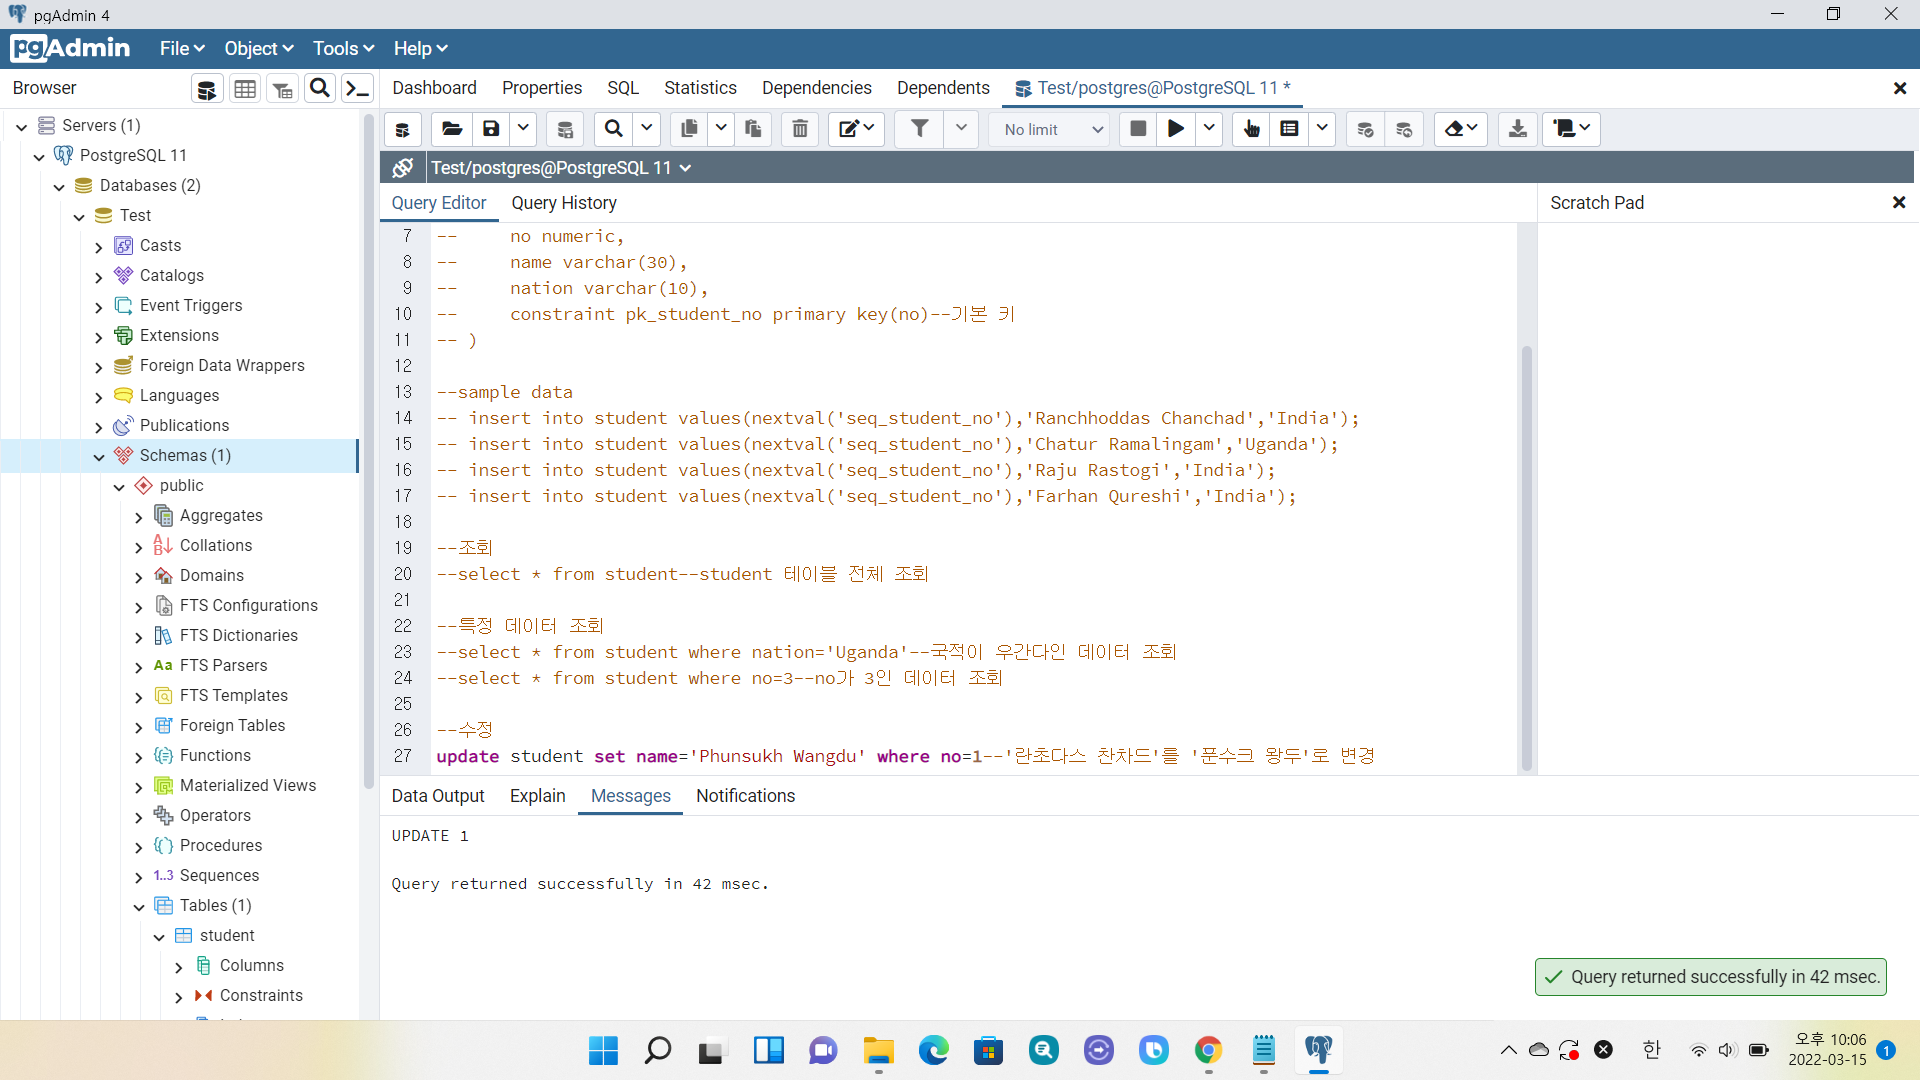Click the View Data grid icon in Browser

(x=245, y=89)
